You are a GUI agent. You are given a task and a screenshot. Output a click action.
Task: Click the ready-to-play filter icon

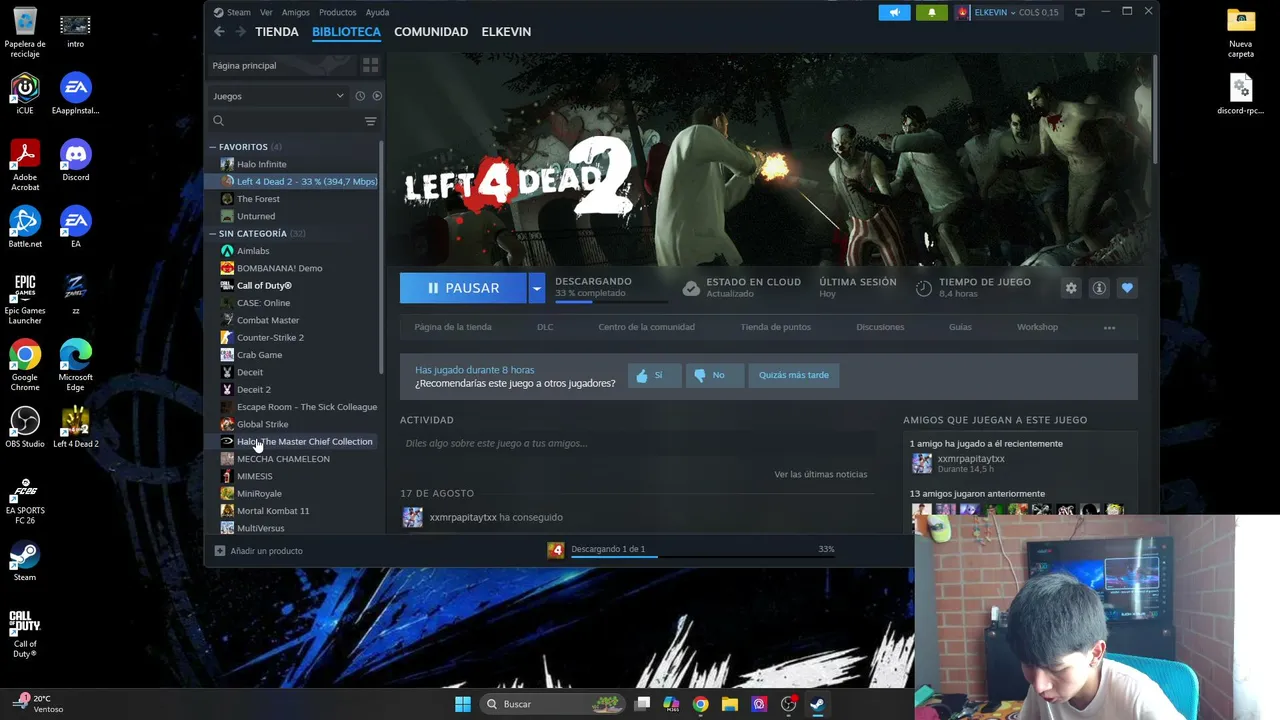(377, 96)
